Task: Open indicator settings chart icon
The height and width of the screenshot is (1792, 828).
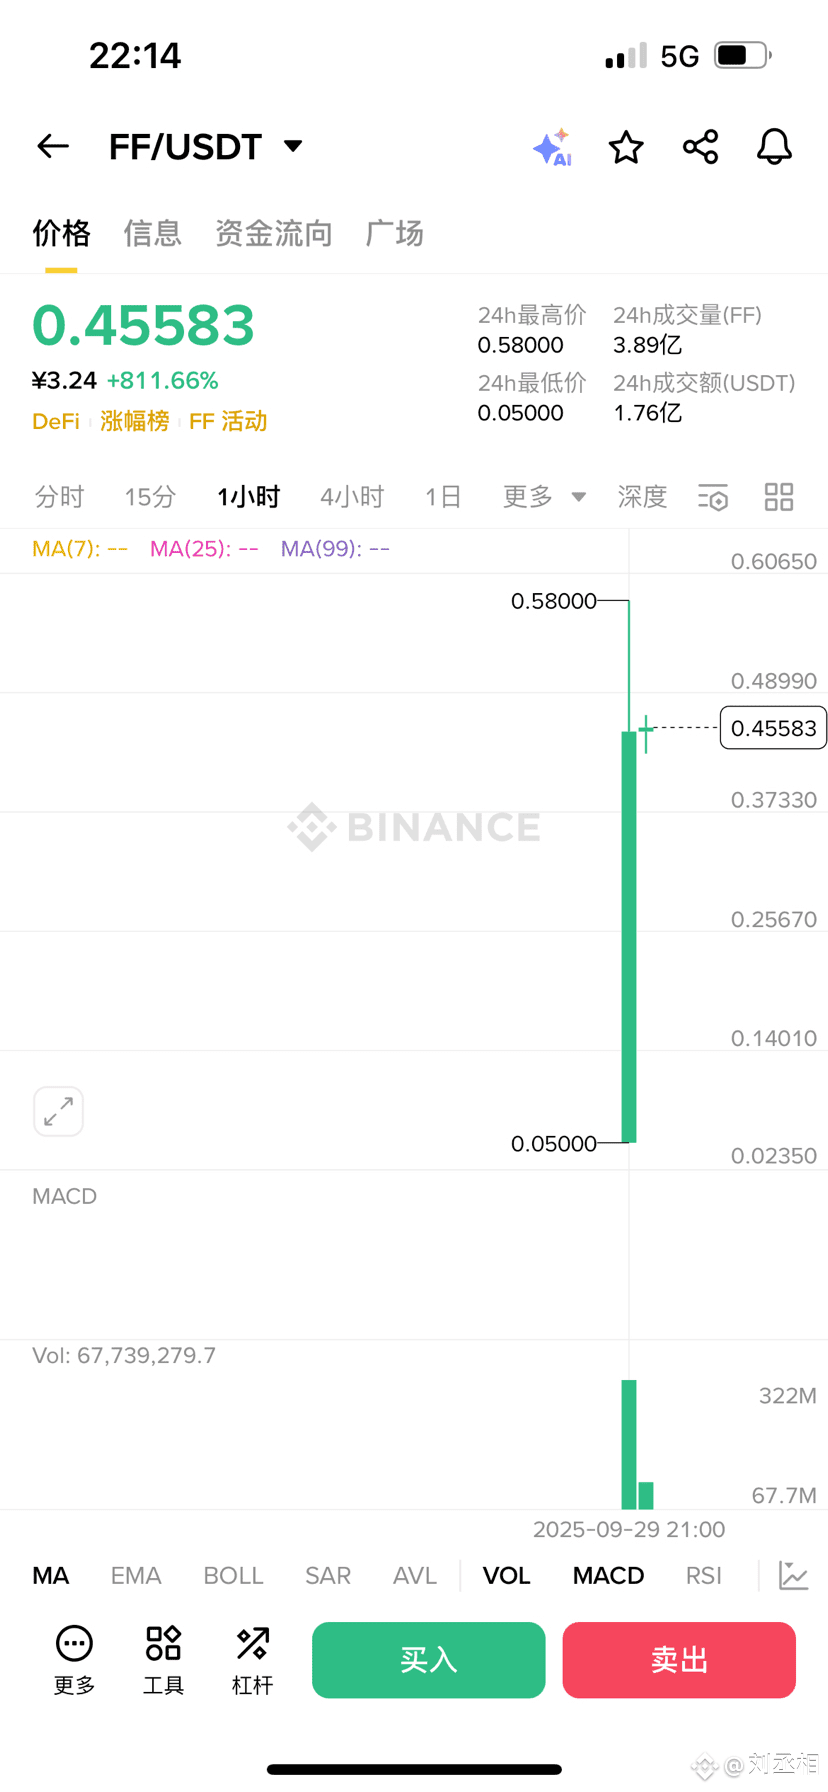Action: click(793, 1576)
